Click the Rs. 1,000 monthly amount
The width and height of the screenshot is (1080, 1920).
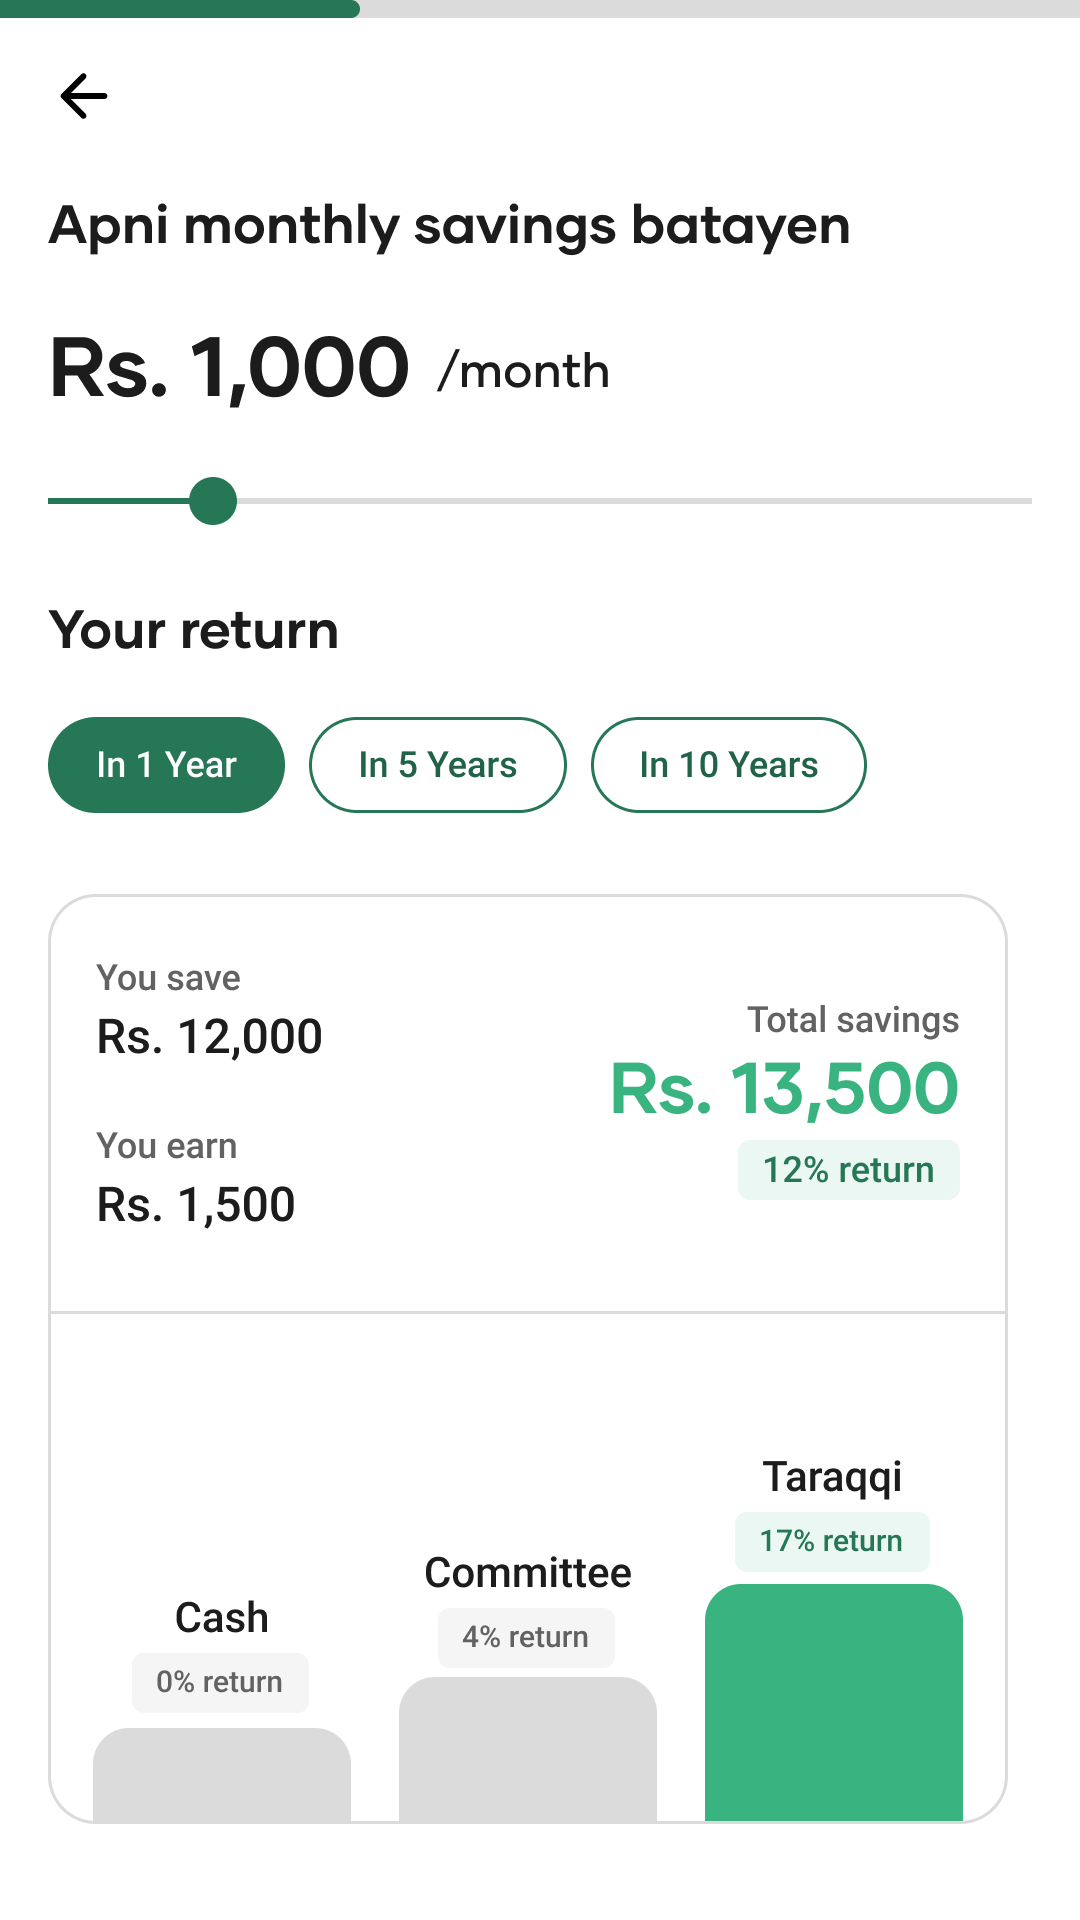pyautogui.click(x=230, y=368)
